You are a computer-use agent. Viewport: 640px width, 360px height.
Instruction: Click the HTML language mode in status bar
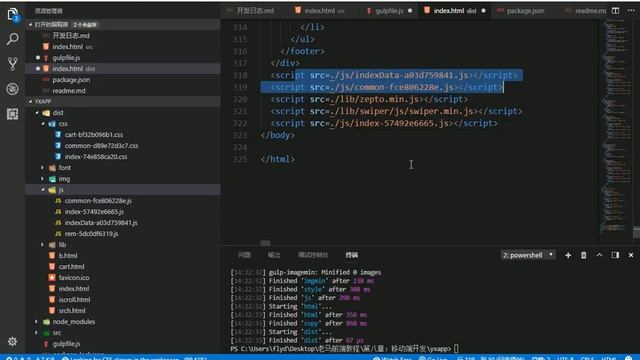click(x=609, y=358)
